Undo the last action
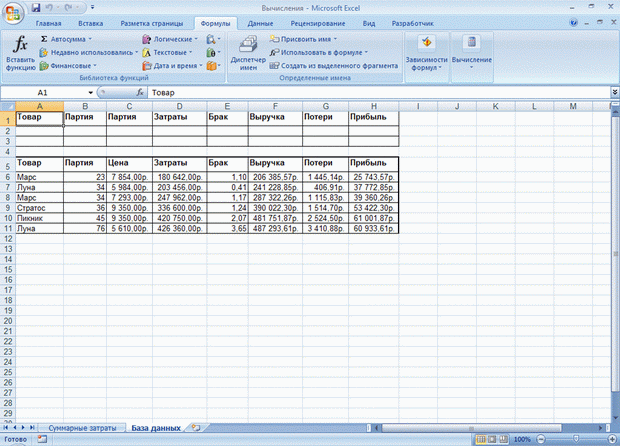 (49, 8)
